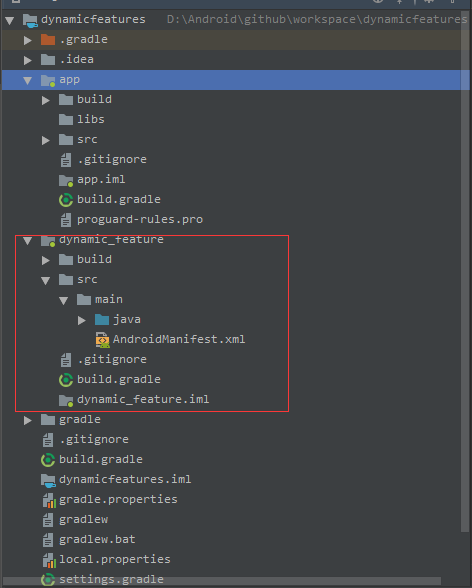Viewport: 472px width, 588px height.
Task: Select the main folder name
Action: tap(109, 300)
